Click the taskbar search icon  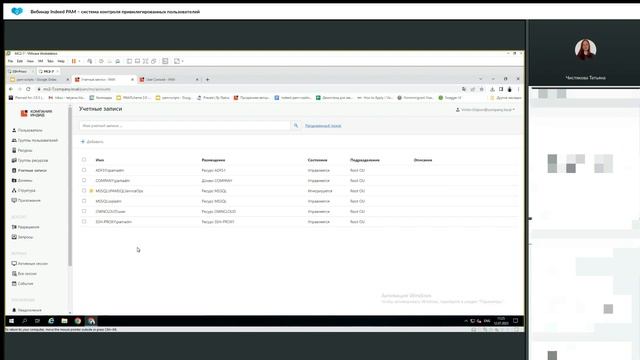click(x=24, y=321)
